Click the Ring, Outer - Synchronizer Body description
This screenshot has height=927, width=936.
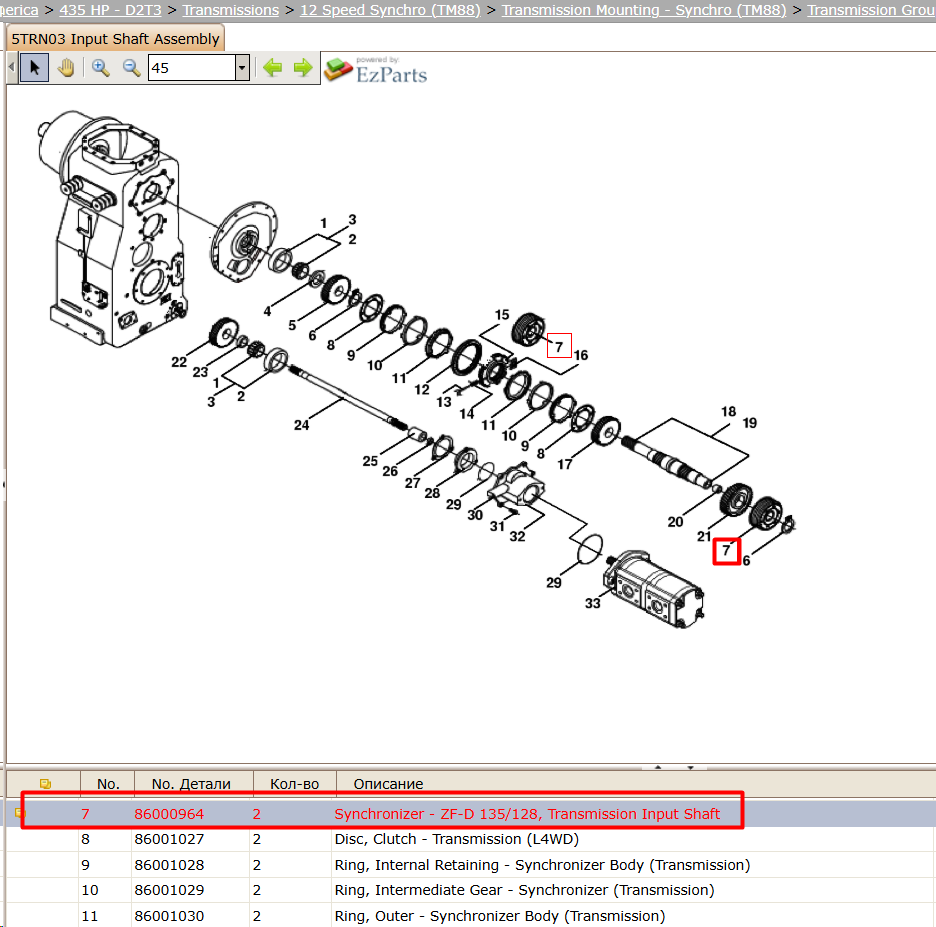pos(500,916)
